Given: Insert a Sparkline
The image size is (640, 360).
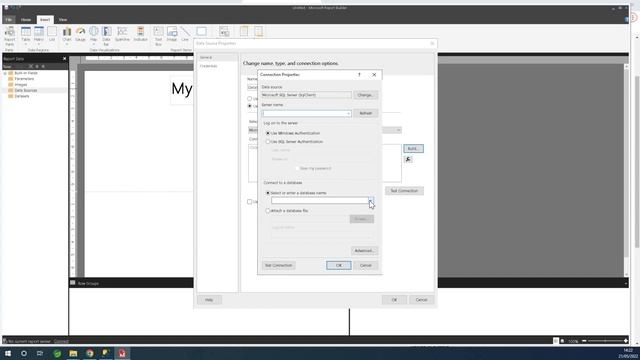Looking at the screenshot, I should [122, 34].
